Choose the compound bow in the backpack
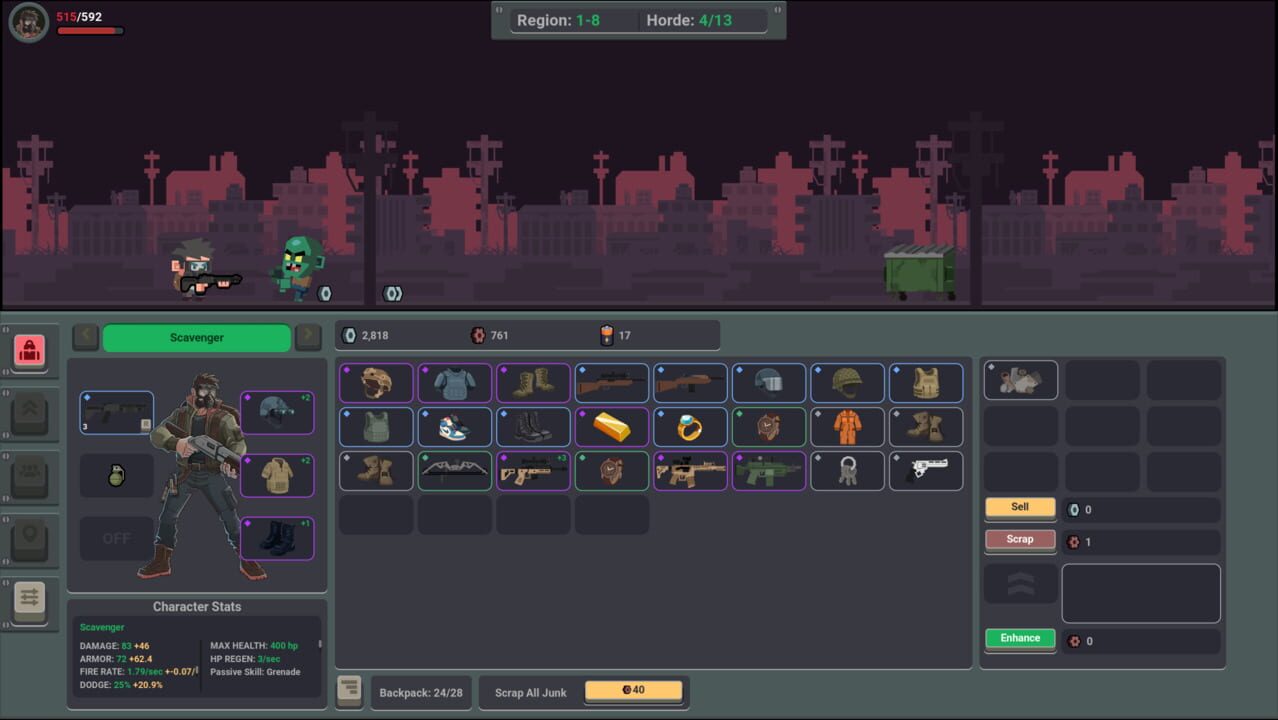 click(x=455, y=471)
